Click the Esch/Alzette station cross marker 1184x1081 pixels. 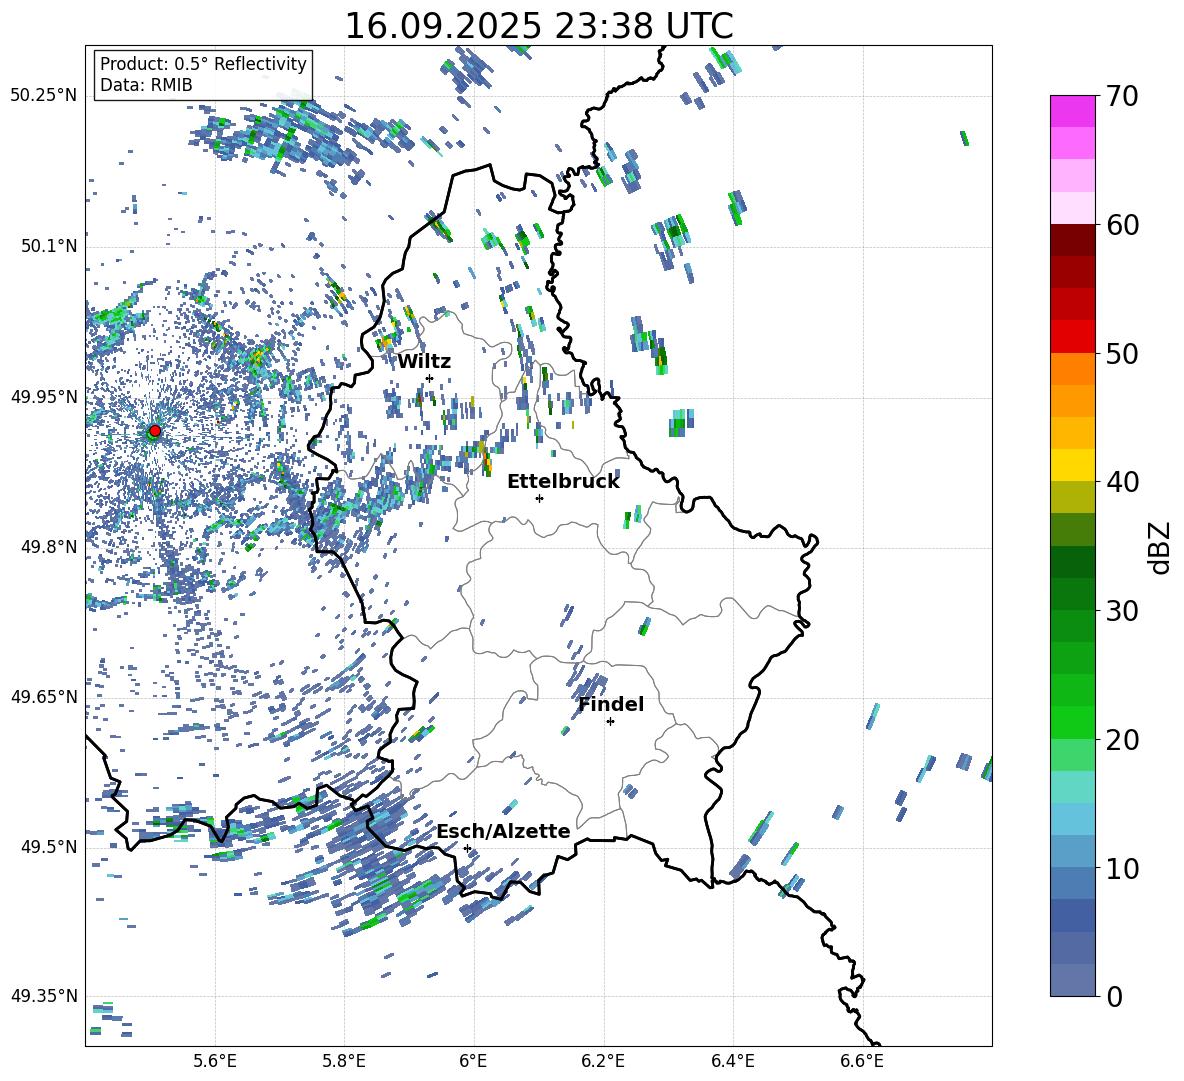[x=467, y=848]
